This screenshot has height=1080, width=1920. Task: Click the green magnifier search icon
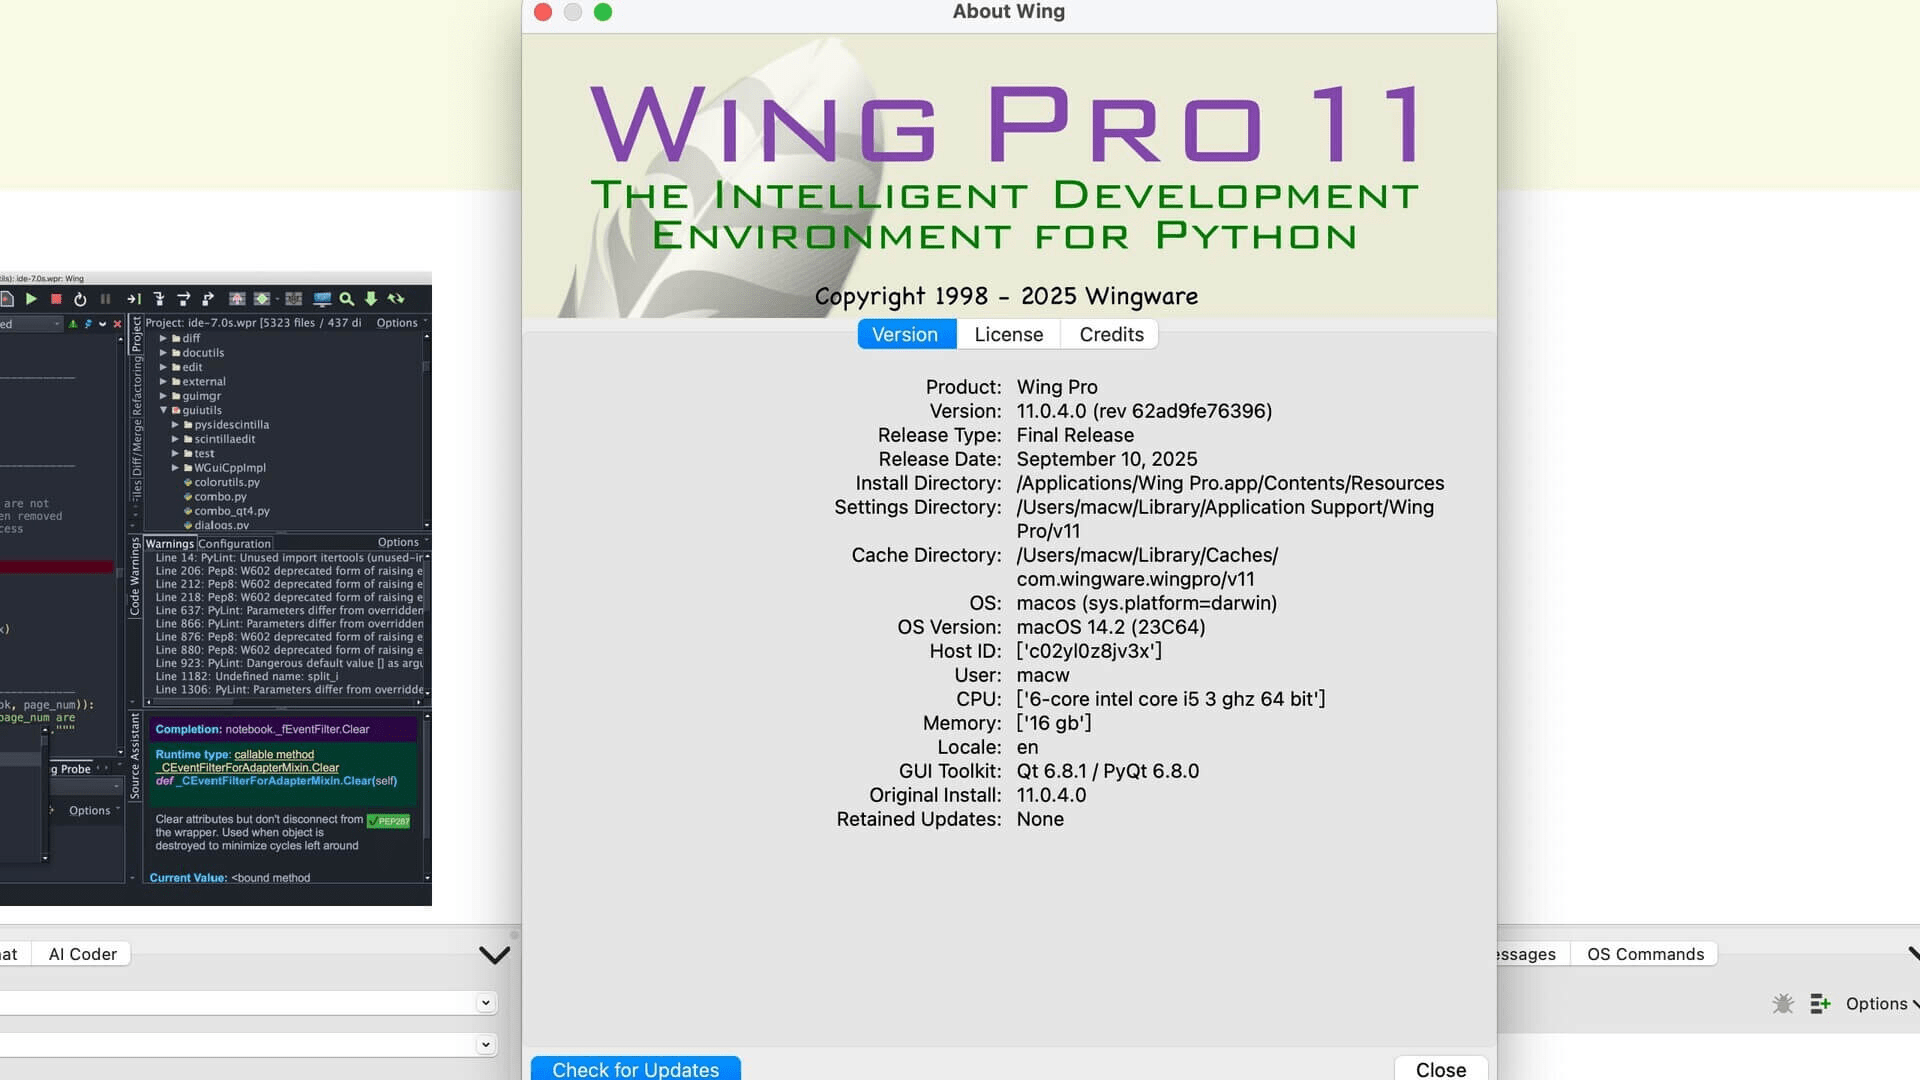click(346, 299)
